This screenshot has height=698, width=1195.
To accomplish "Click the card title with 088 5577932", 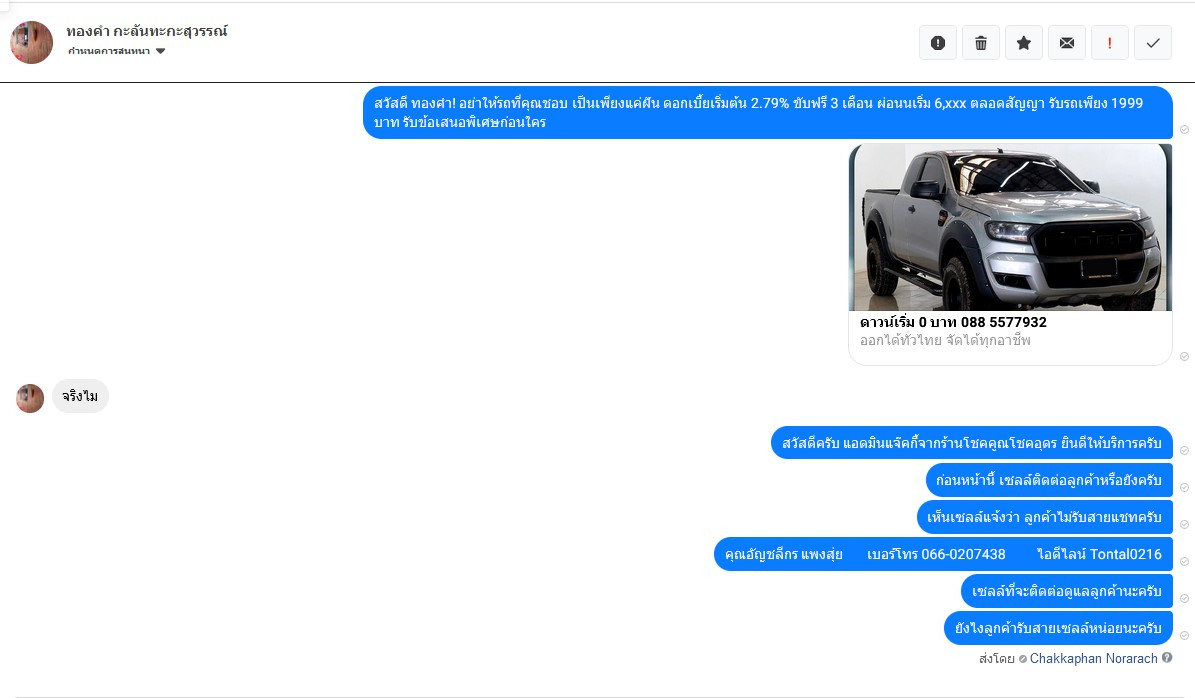I will click(x=953, y=322).
